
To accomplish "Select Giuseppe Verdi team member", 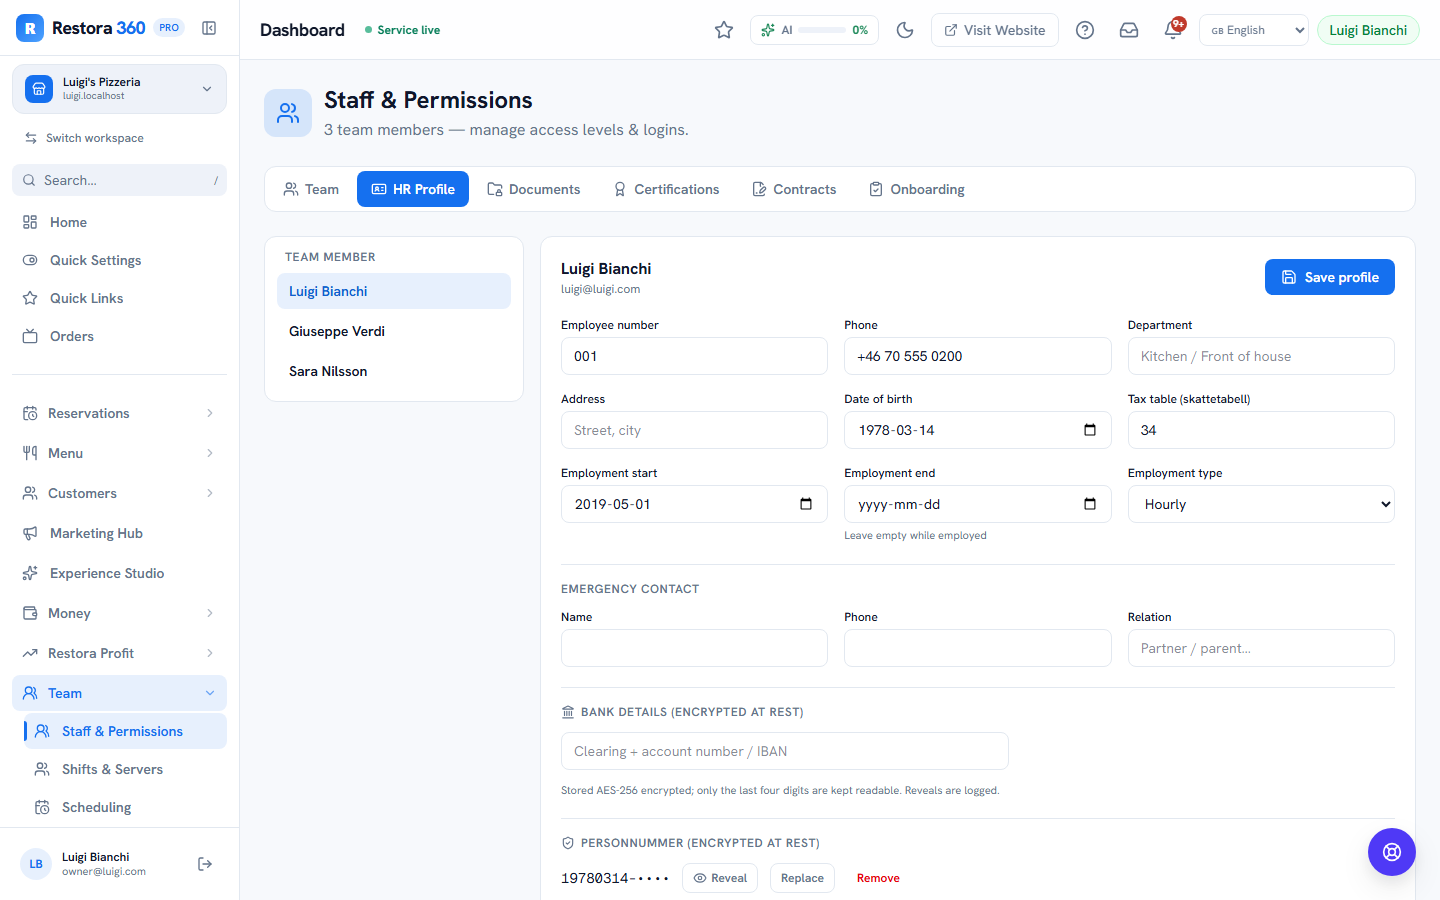I will click(x=394, y=331).
